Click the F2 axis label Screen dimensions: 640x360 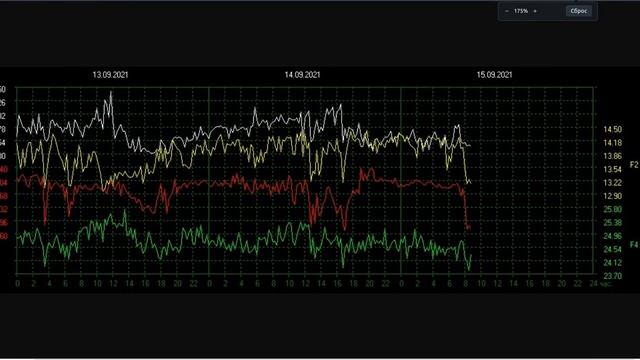[634, 165]
